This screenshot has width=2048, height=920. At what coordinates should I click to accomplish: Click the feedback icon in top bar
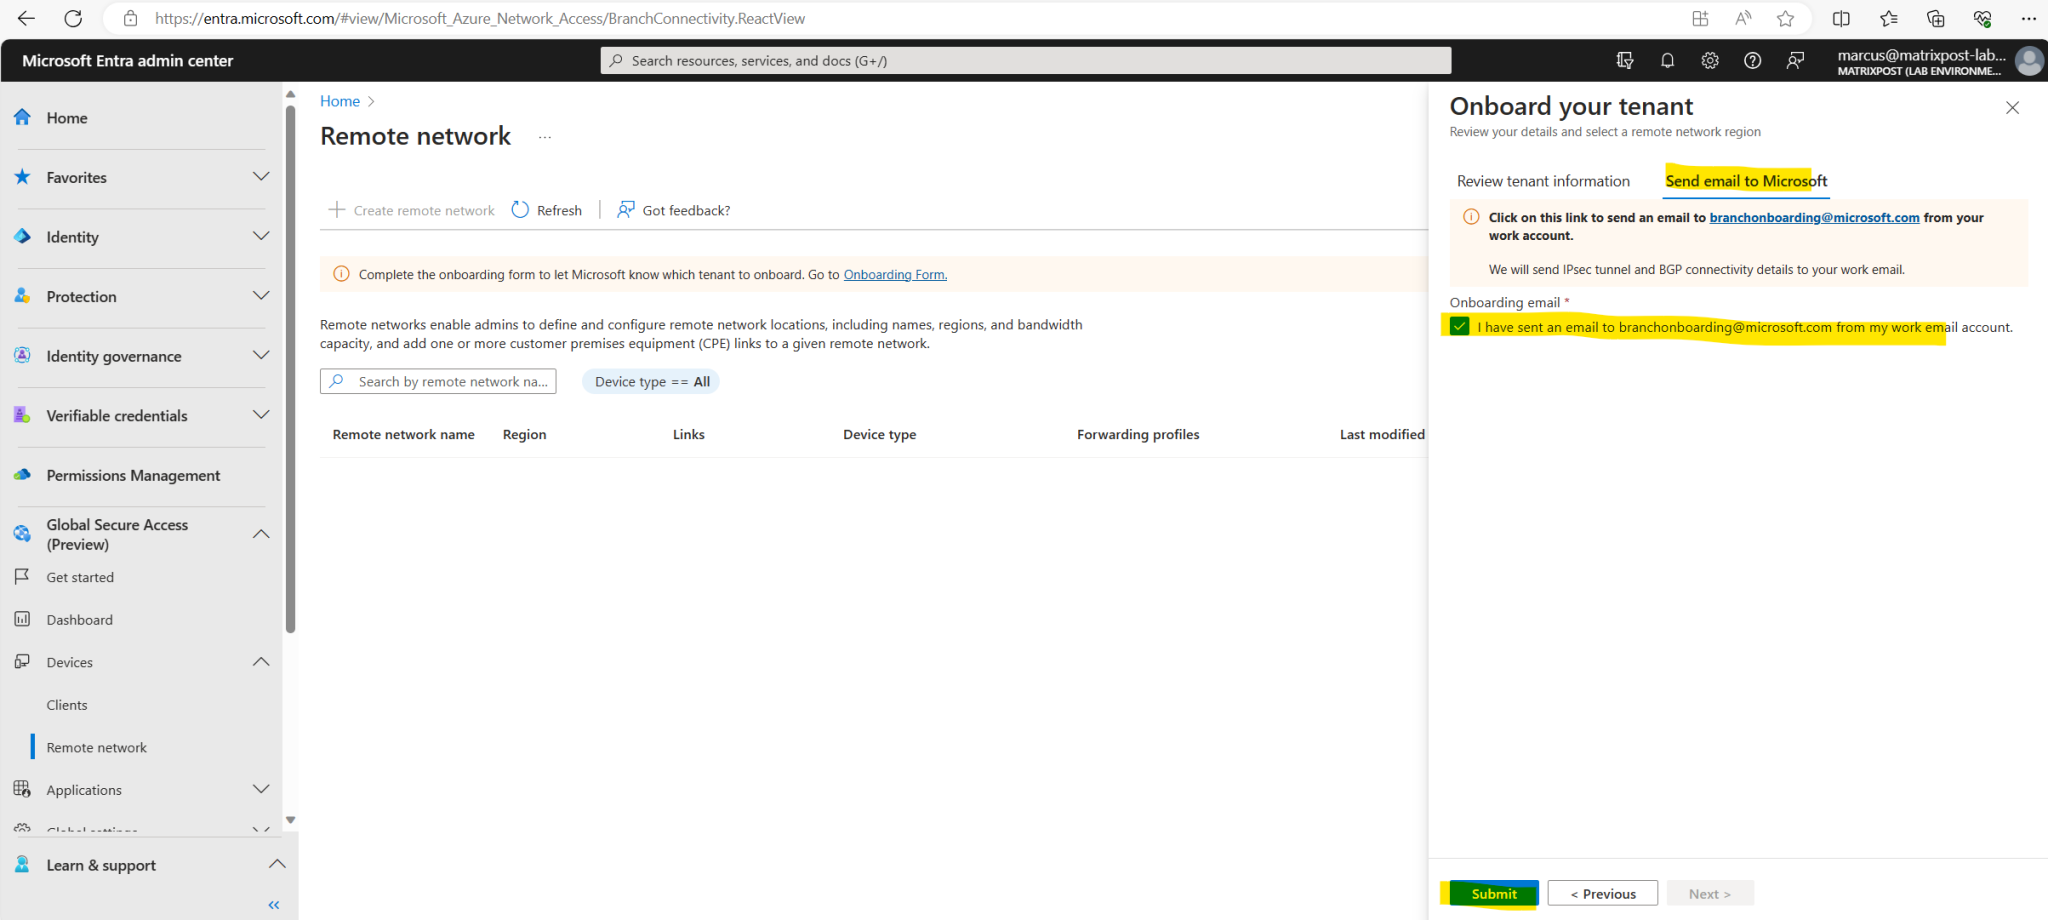click(x=1795, y=60)
